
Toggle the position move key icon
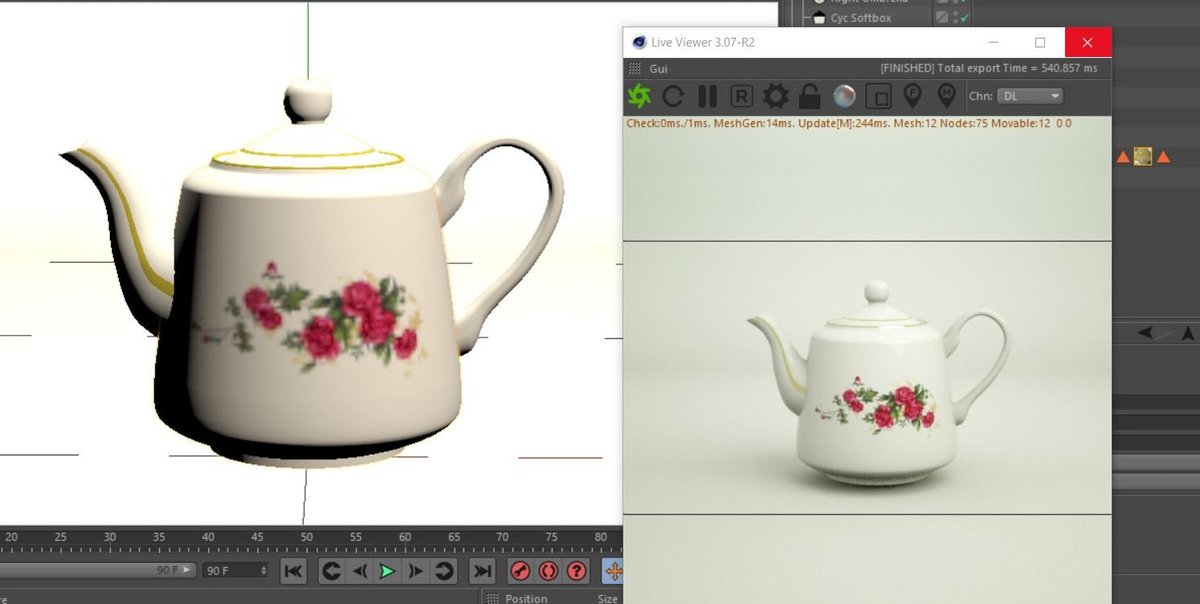click(612, 571)
